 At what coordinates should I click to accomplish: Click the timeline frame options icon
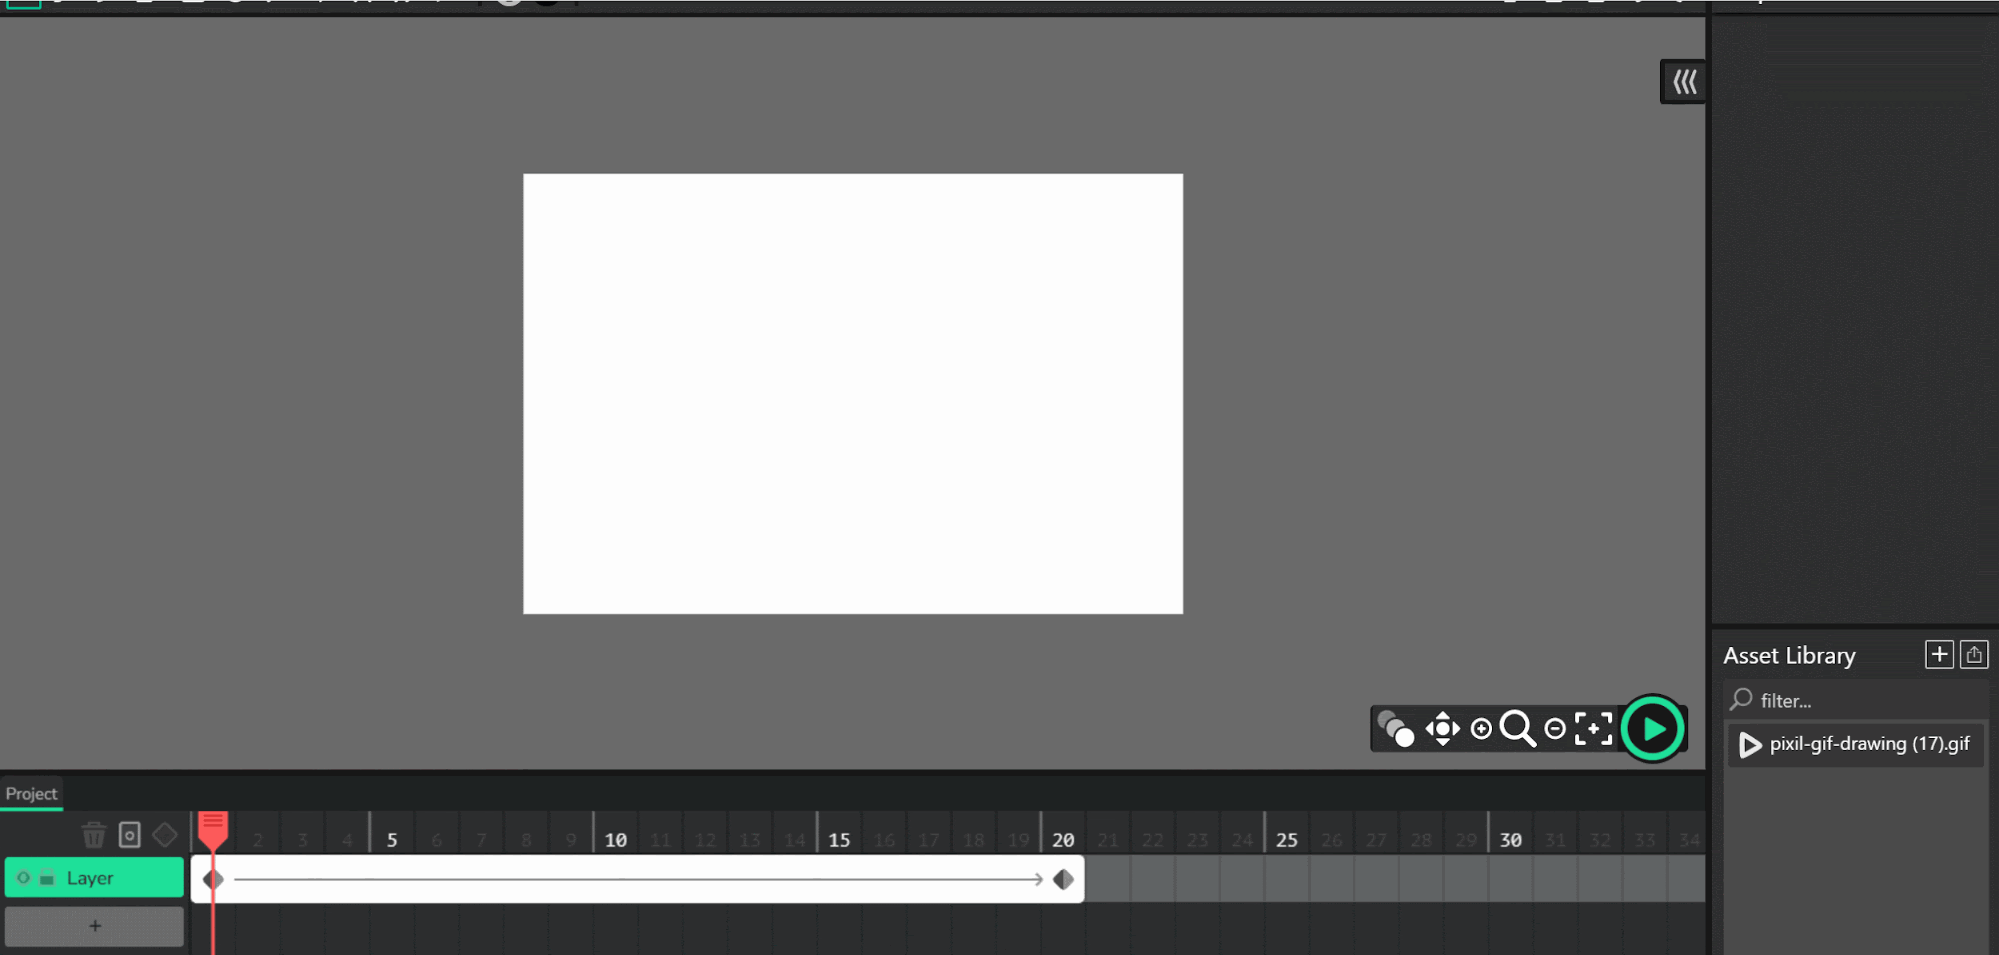[x=129, y=834]
